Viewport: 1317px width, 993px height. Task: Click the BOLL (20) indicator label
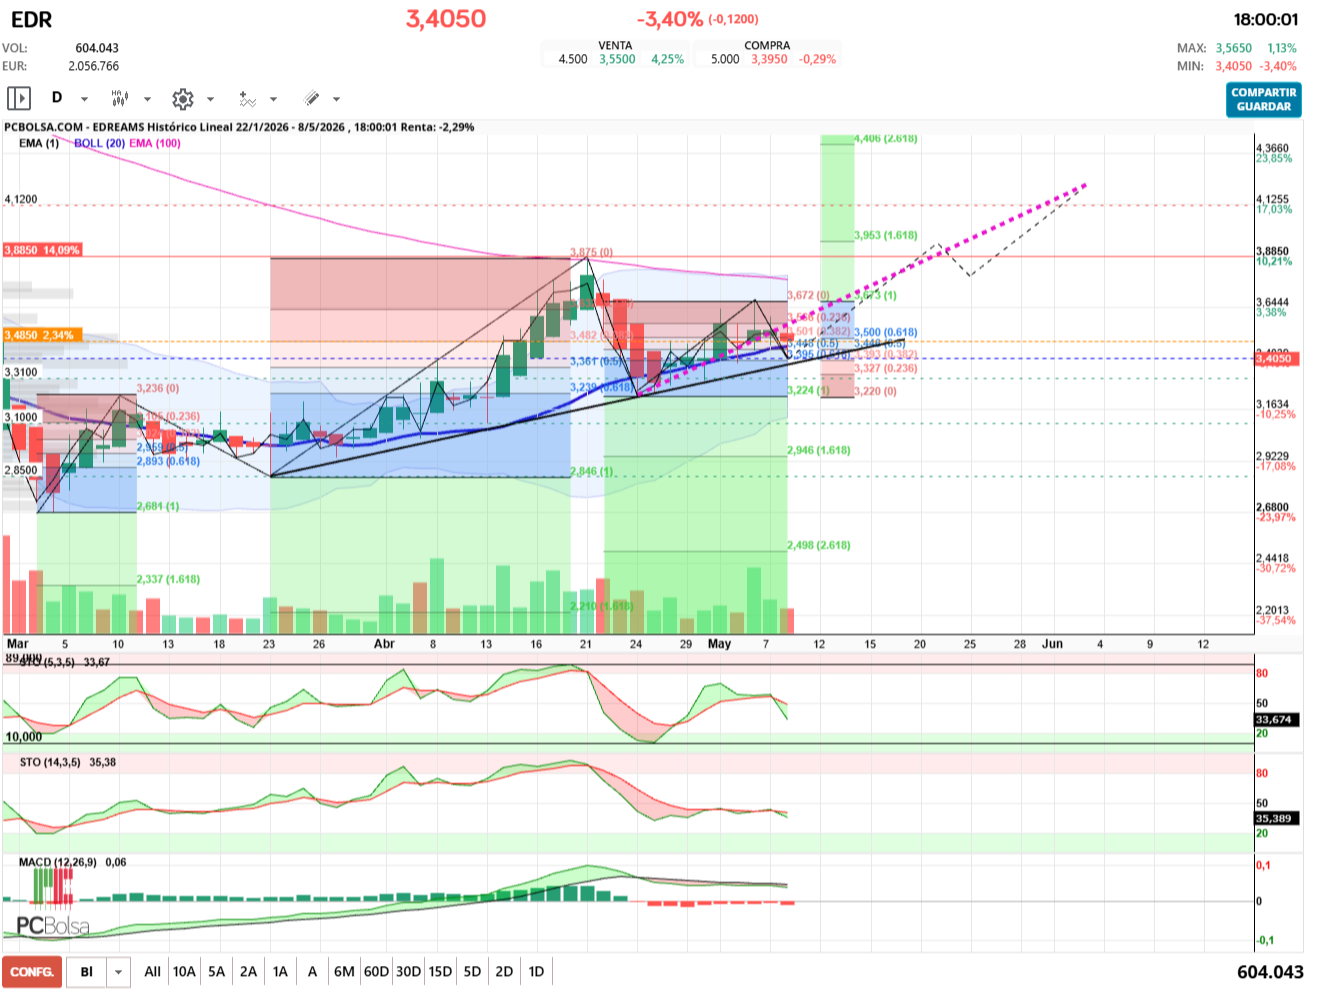click(x=99, y=143)
